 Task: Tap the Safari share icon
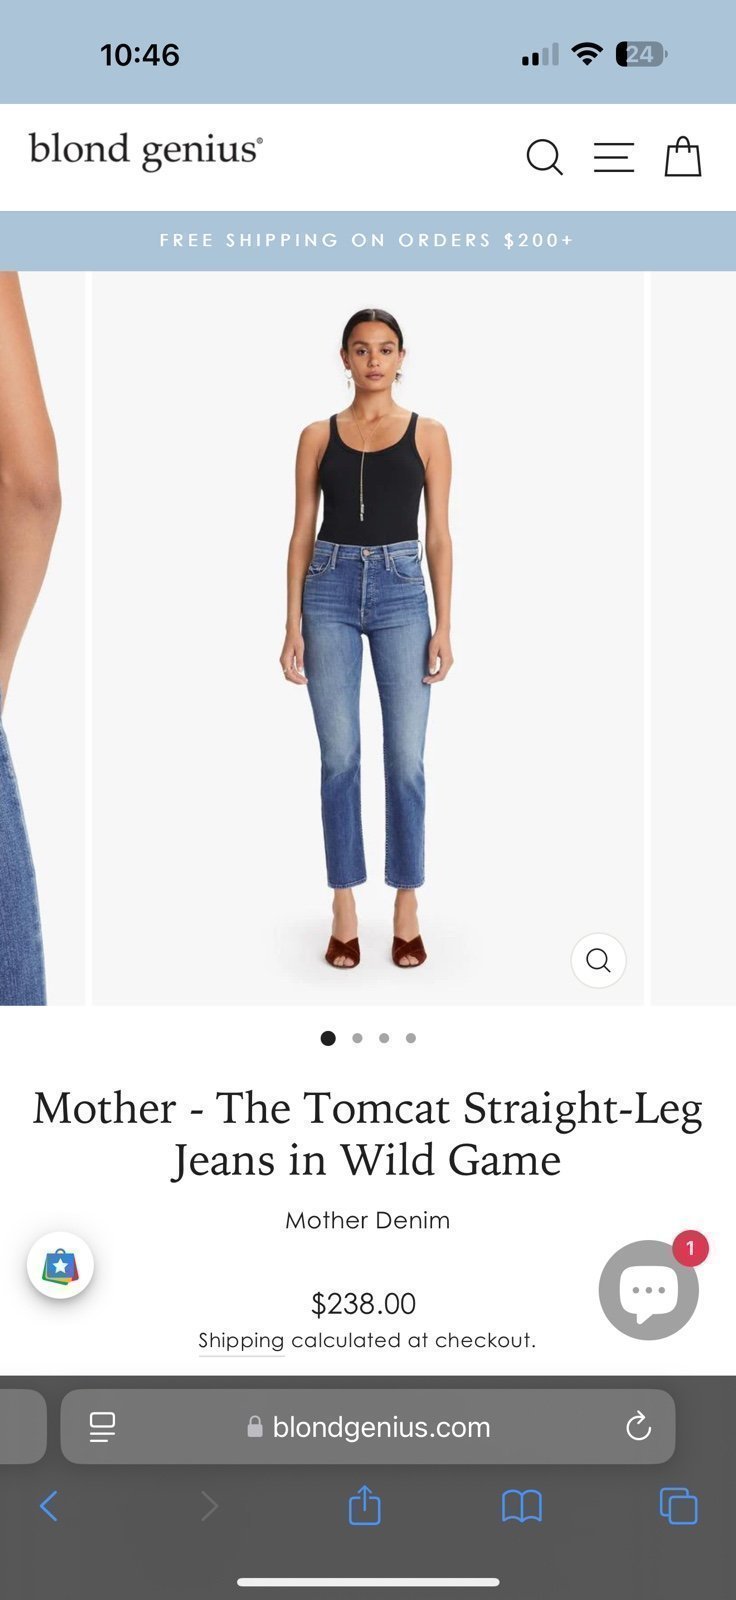365,1505
